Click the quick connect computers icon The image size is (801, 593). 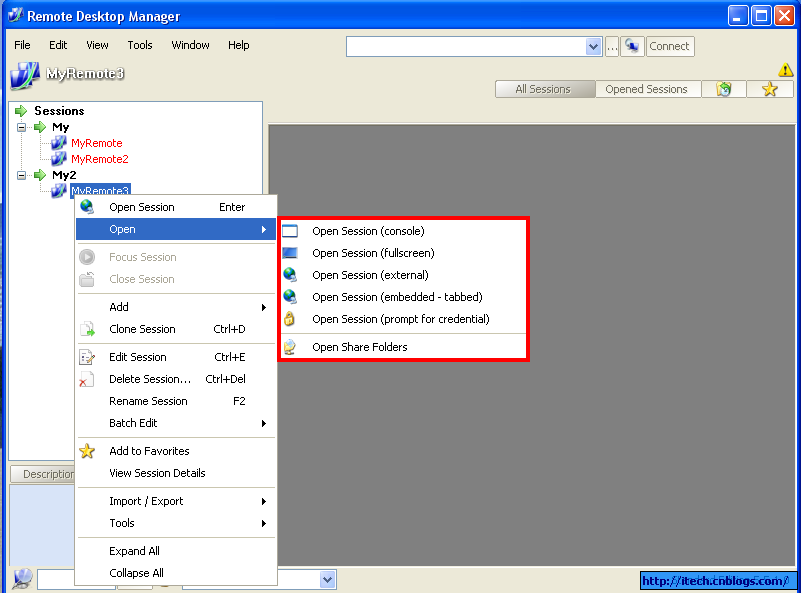pyautogui.click(x=632, y=46)
